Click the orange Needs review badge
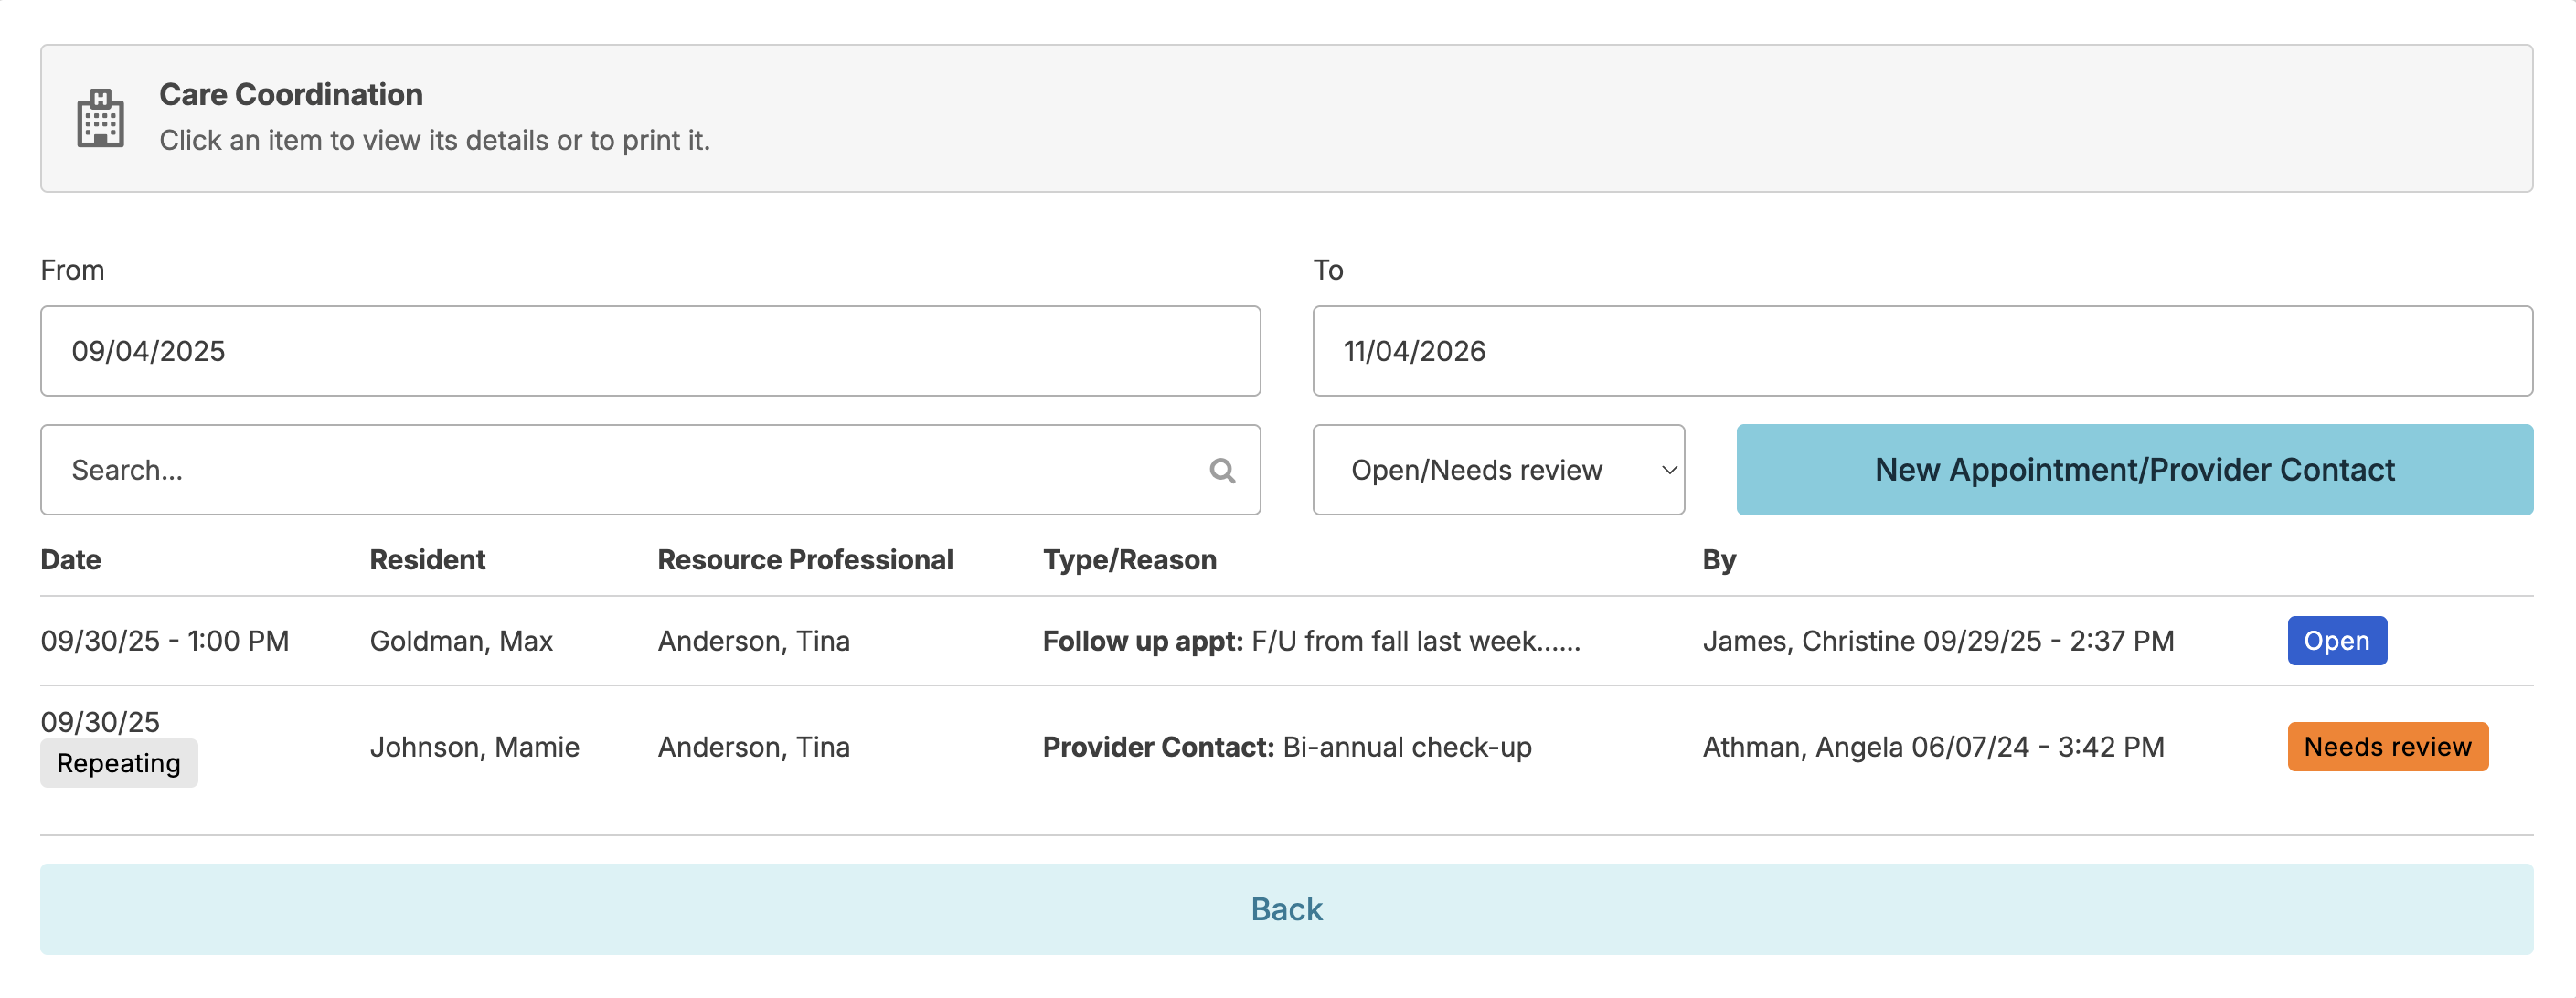Image resolution: width=2576 pixels, height=998 pixels. pos(2386,747)
